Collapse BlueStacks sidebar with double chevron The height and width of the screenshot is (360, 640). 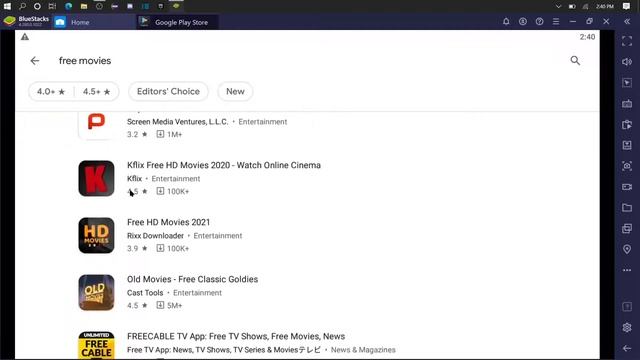627,22
